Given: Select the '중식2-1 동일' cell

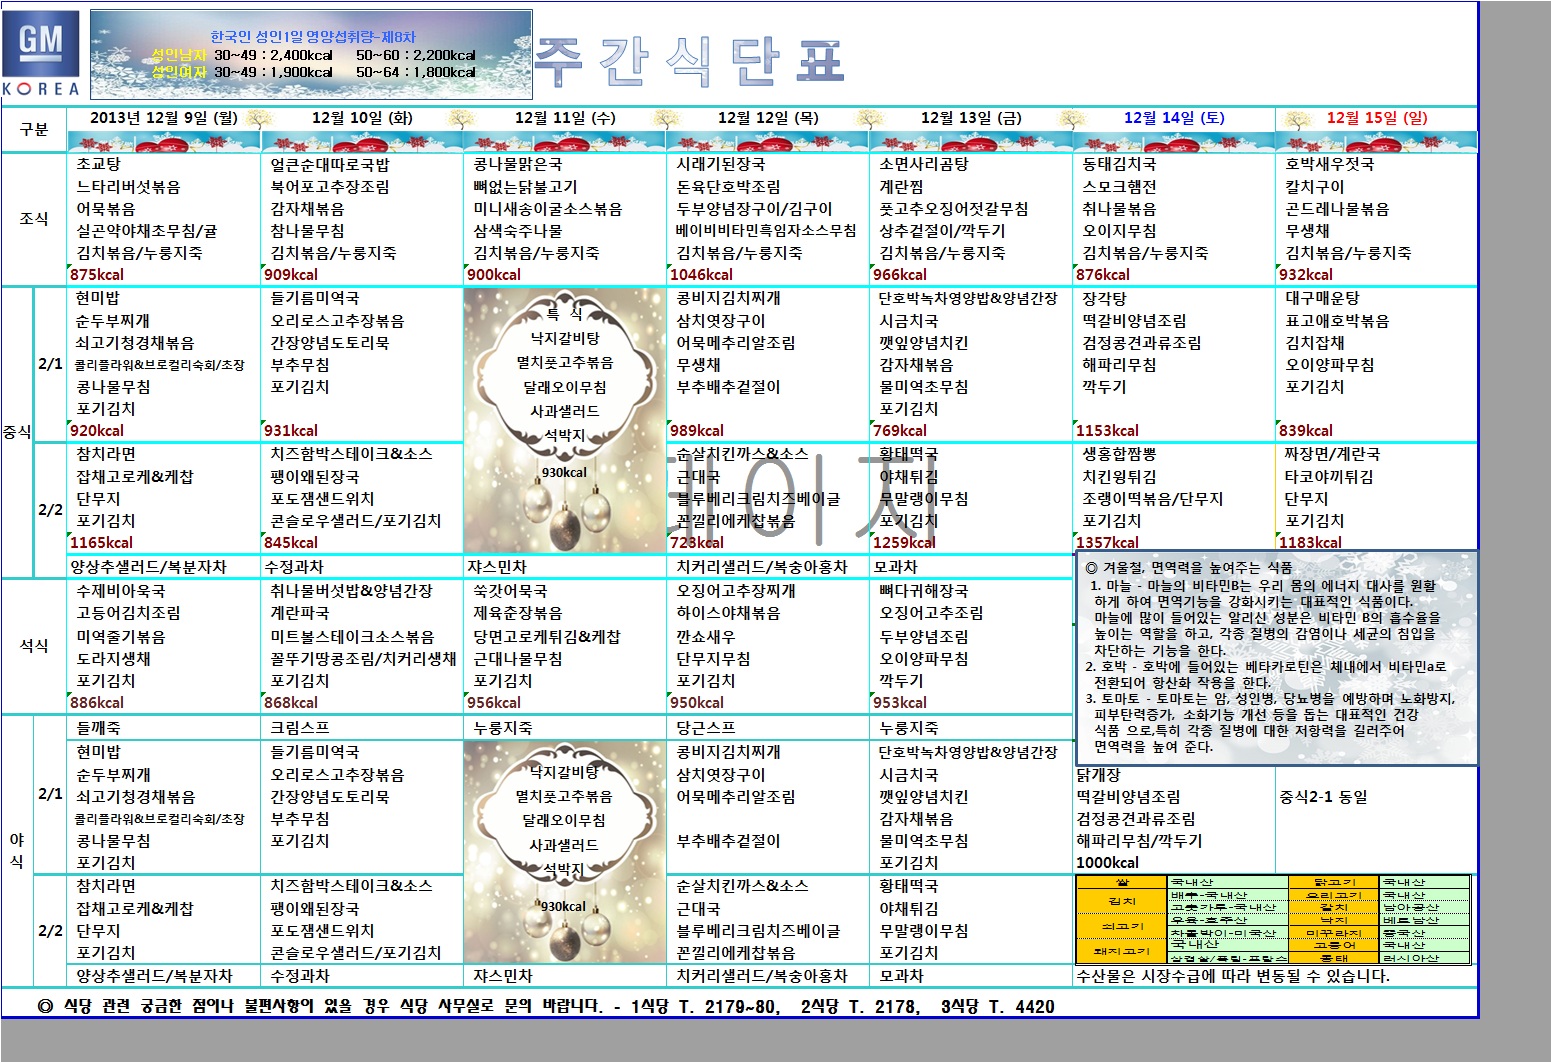Looking at the screenshot, I should (1323, 797).
